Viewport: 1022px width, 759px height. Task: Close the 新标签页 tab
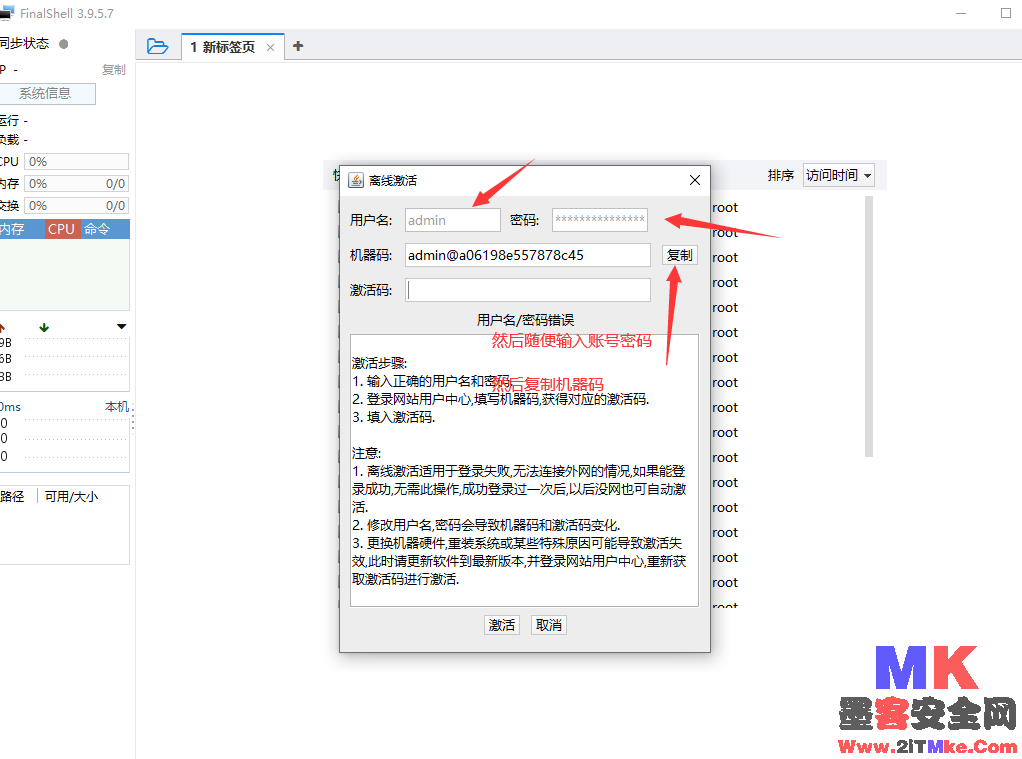point(270,47)
